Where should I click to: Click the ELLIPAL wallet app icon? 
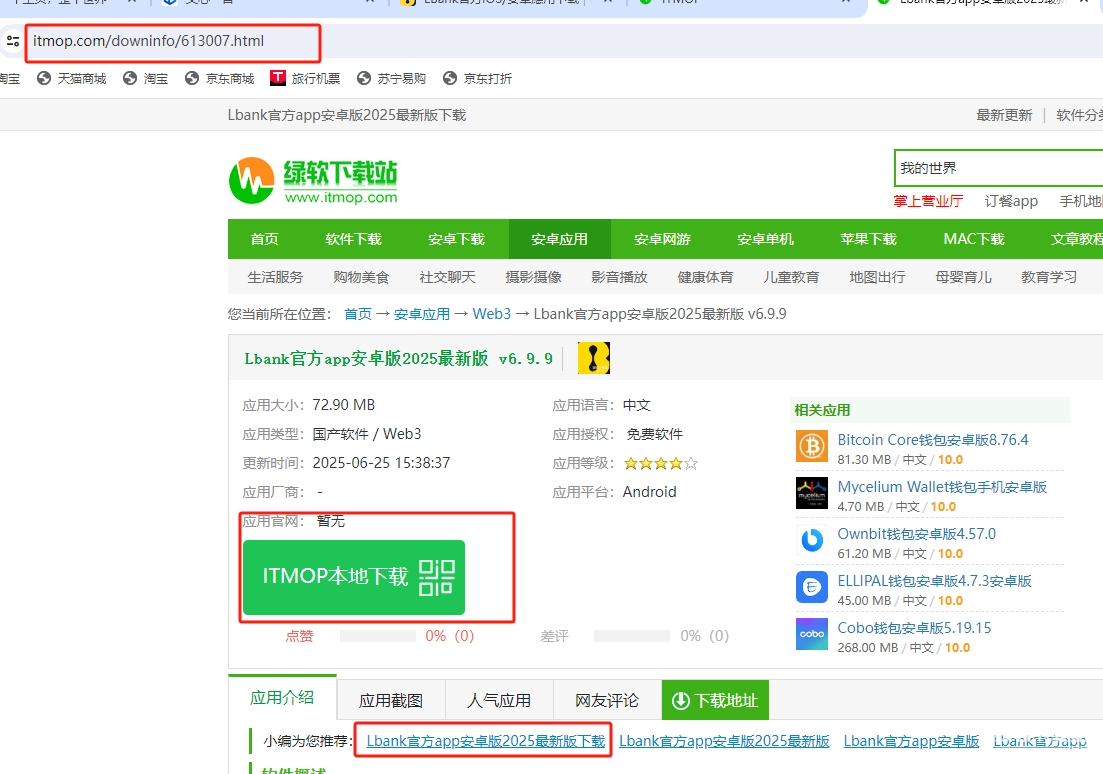pos(812,587)
